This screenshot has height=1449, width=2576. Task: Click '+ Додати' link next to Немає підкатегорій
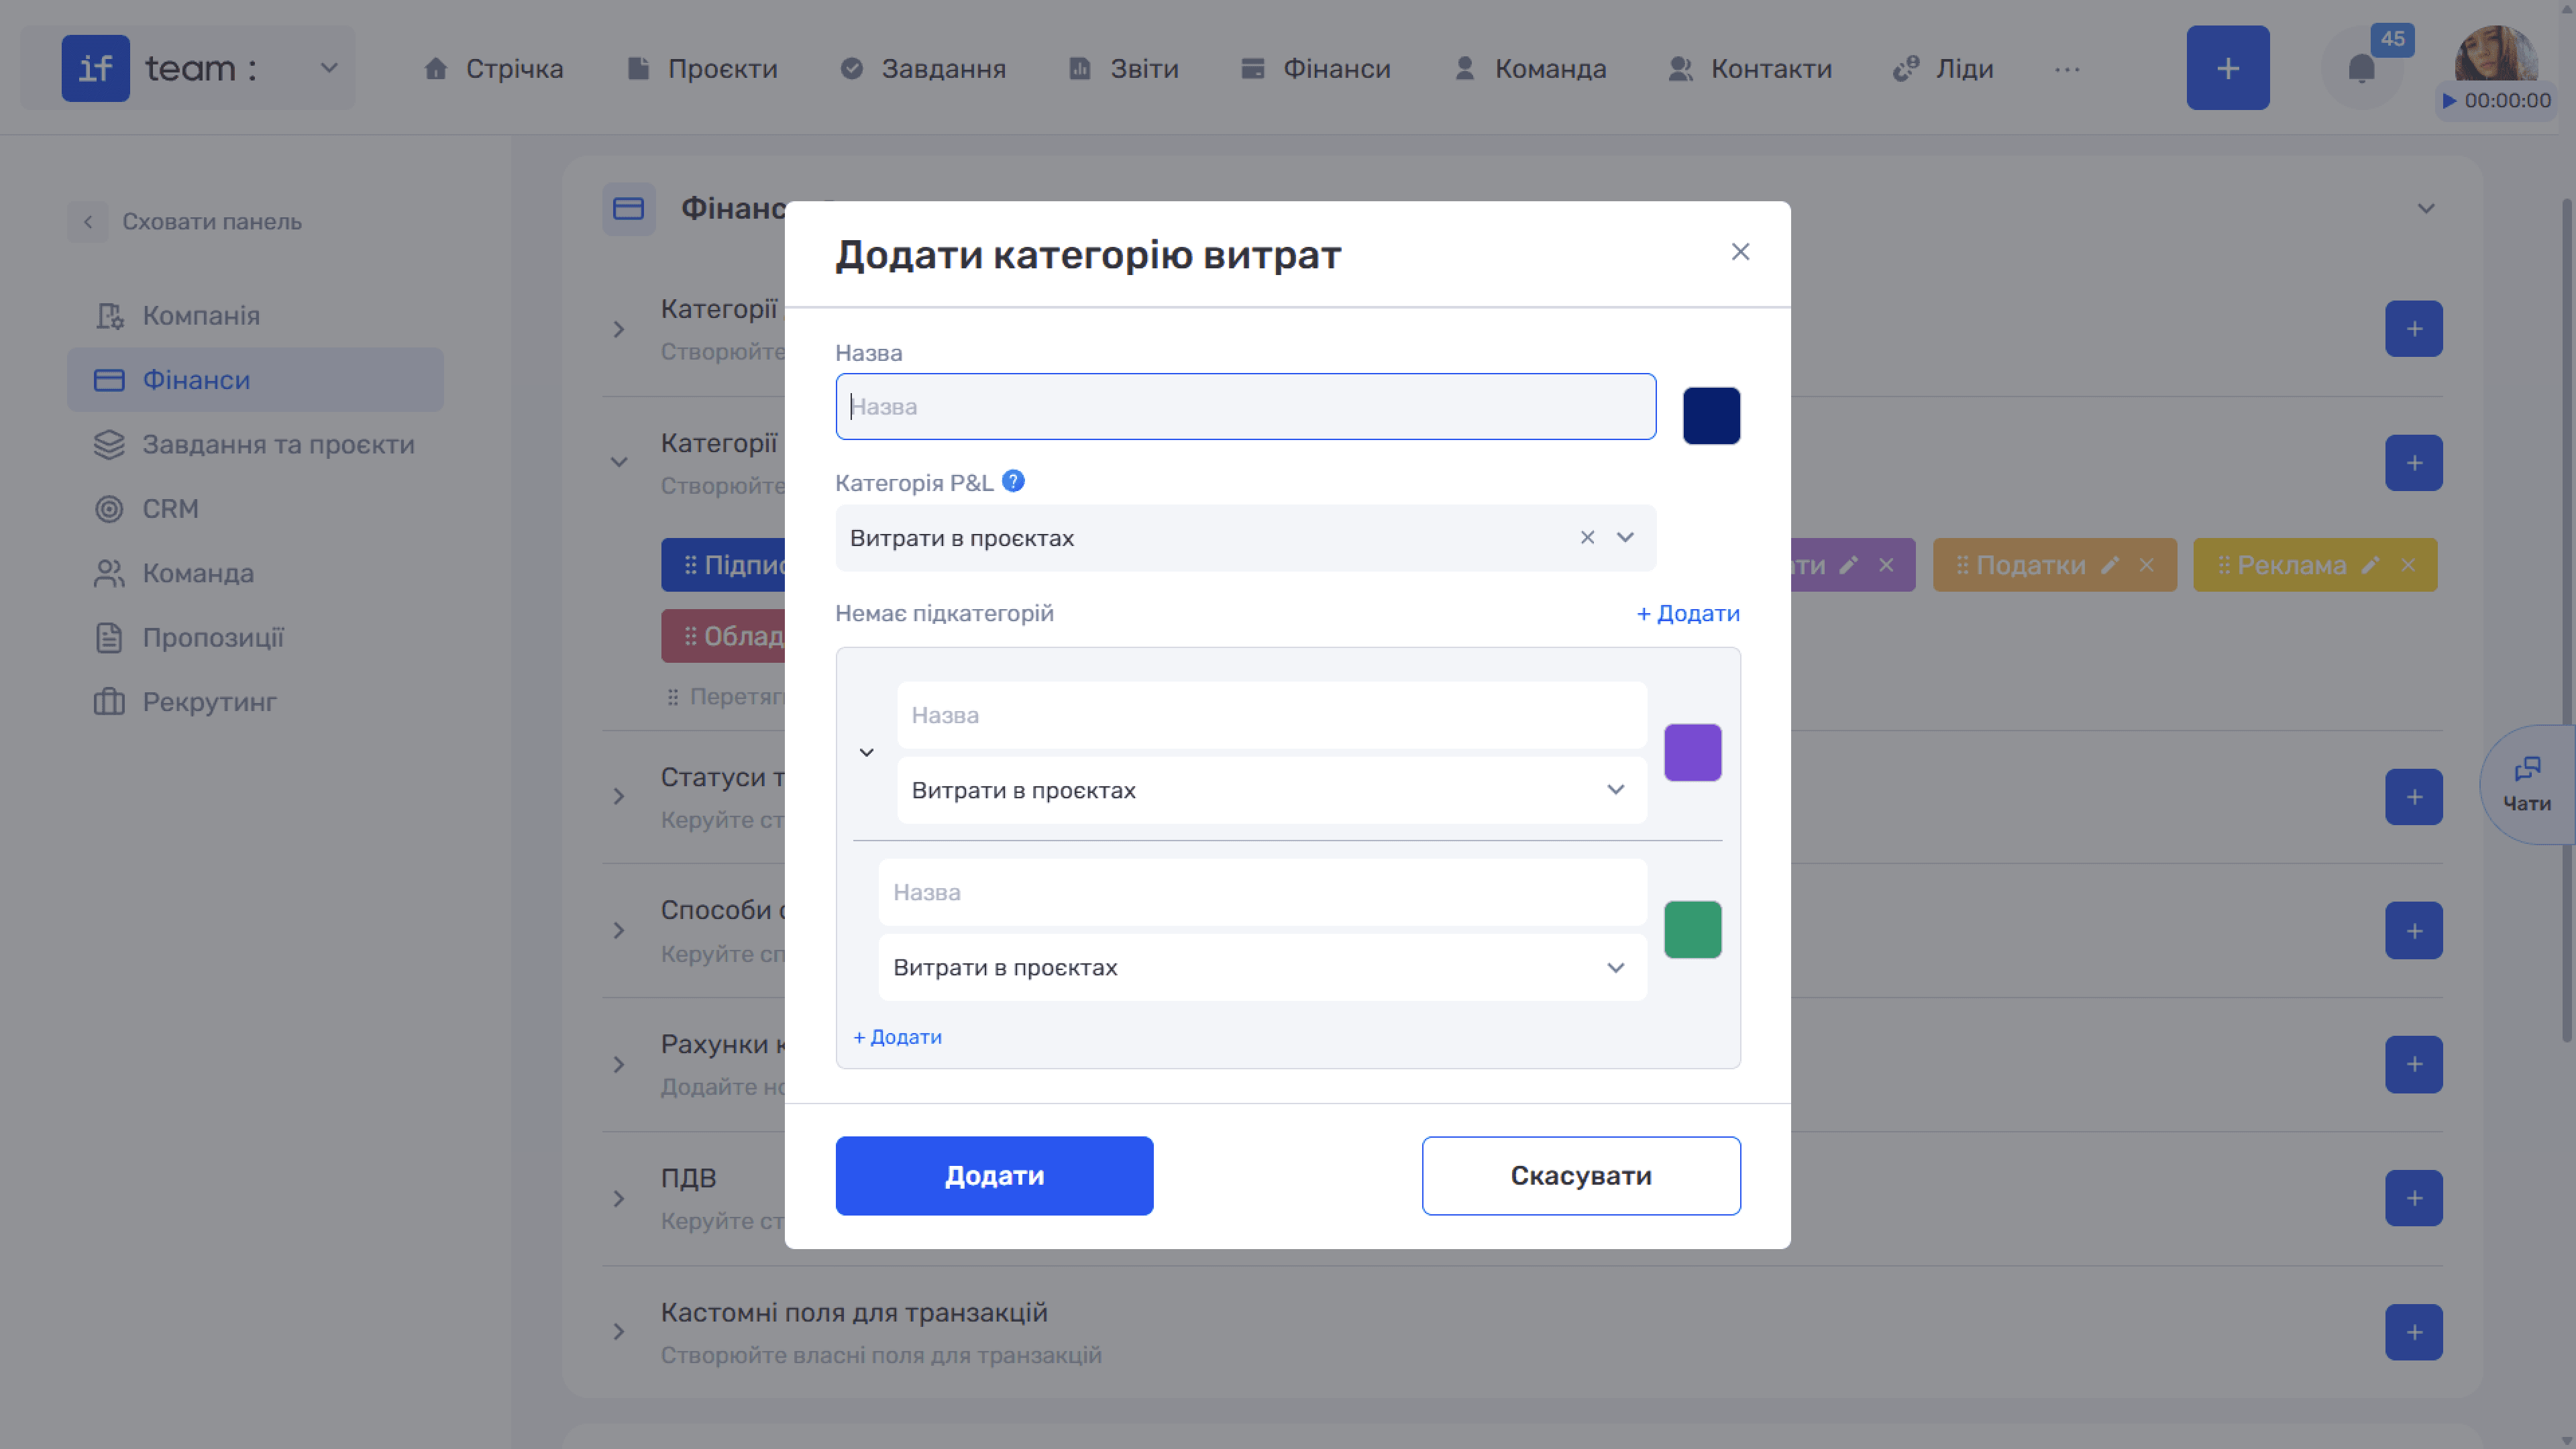click(1688, 613)
